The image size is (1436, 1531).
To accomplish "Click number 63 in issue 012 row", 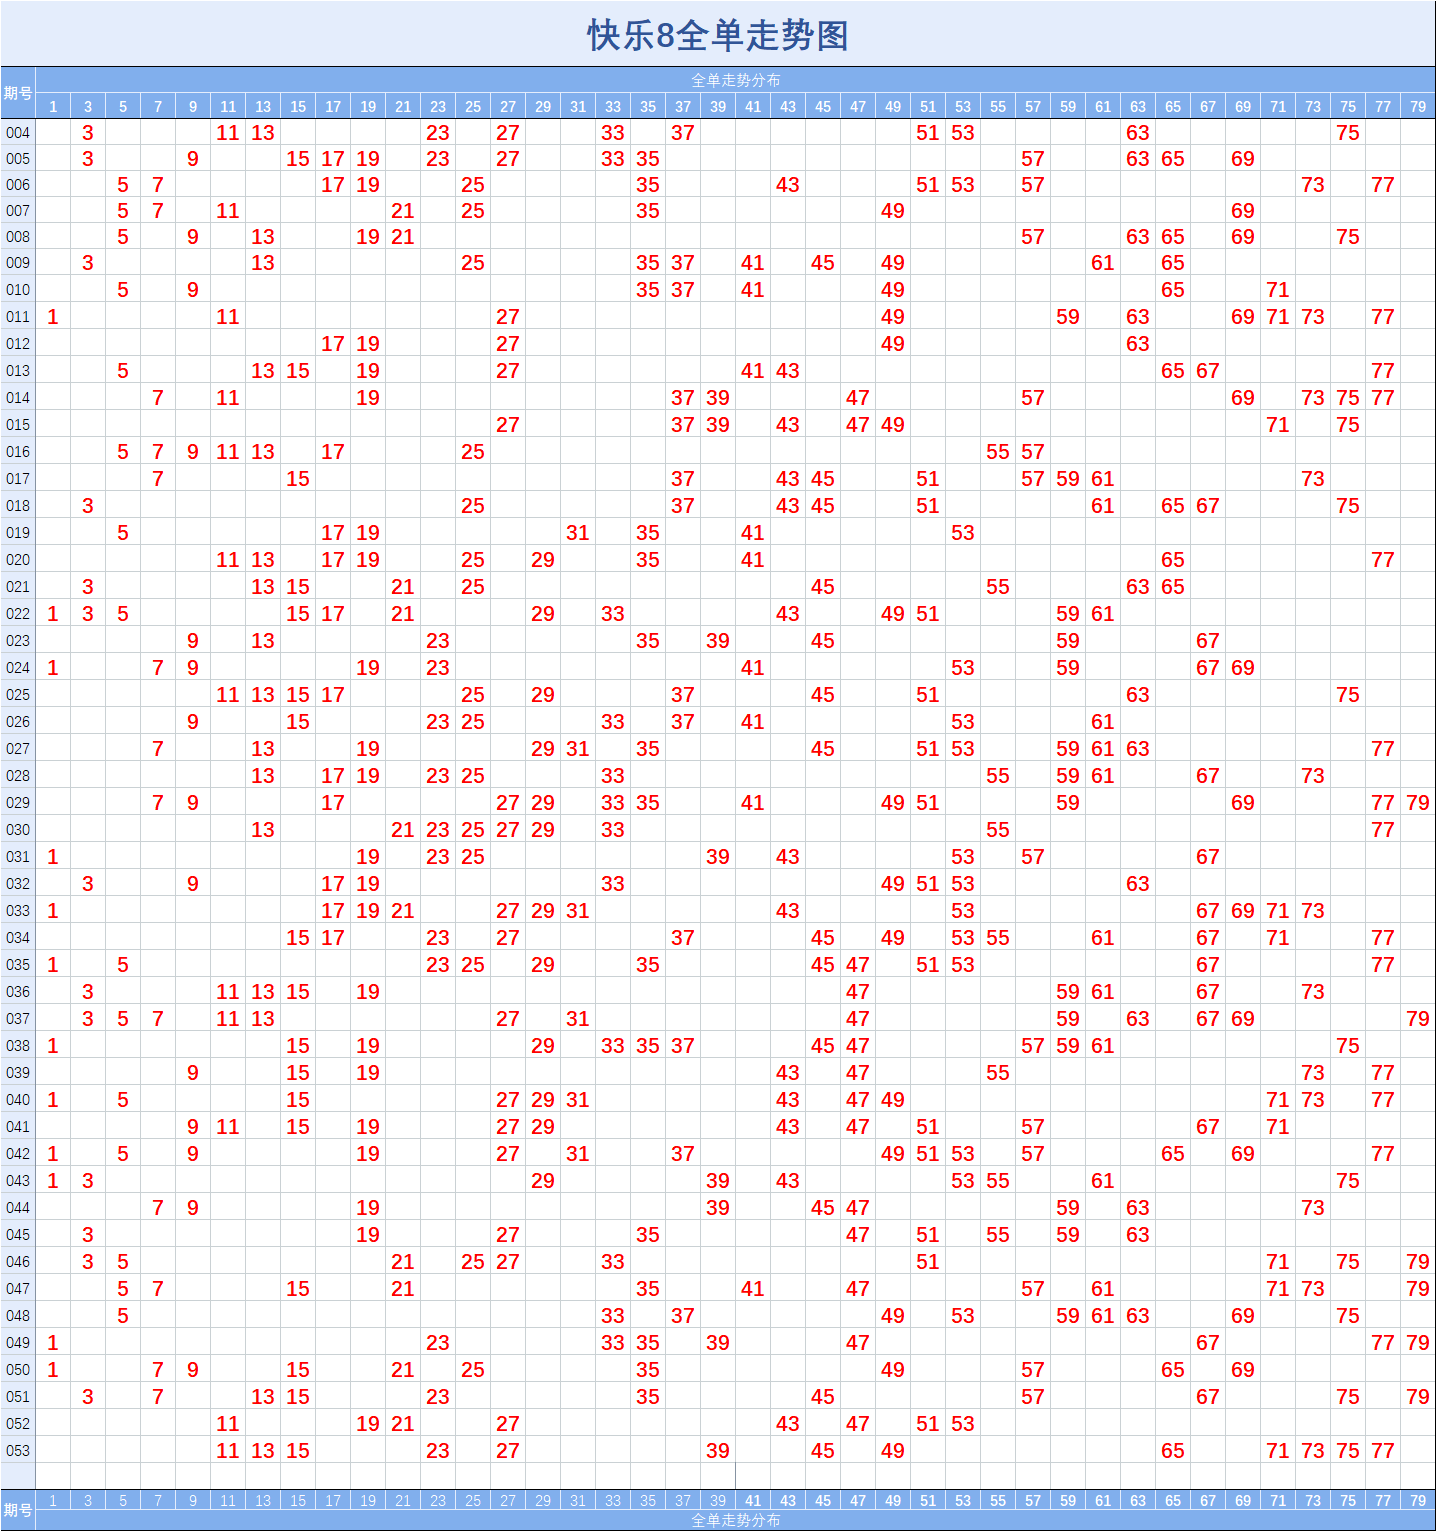I will tap(1138, 343).
